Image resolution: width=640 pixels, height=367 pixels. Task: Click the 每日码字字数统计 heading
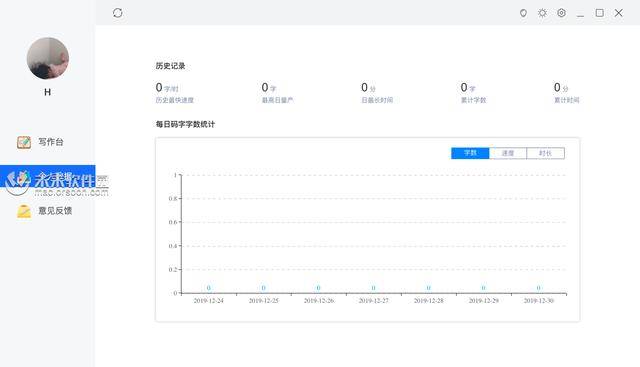coord(185,124)
